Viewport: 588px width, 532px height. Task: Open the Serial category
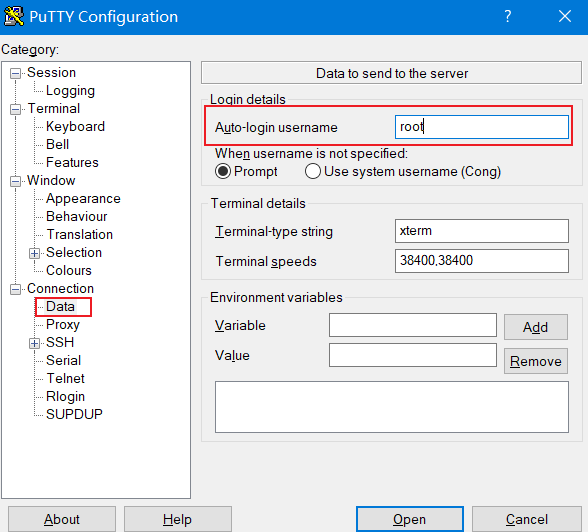(63, 360)
